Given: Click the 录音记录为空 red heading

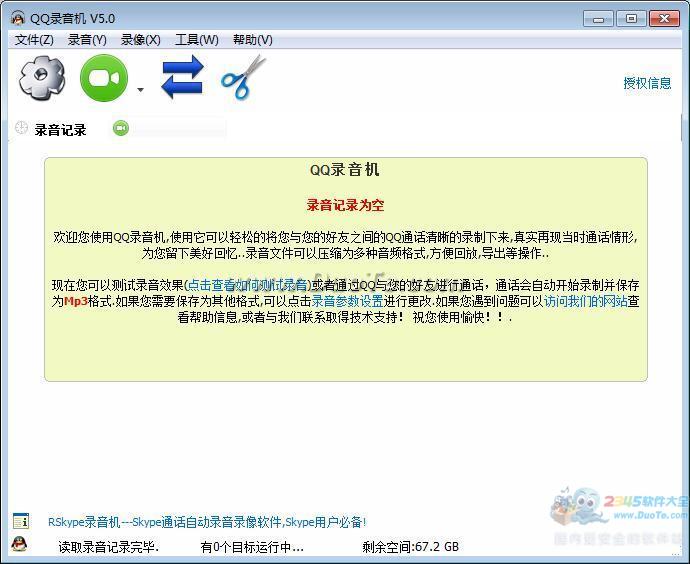Looking at the screenshot, I should 345,205.
